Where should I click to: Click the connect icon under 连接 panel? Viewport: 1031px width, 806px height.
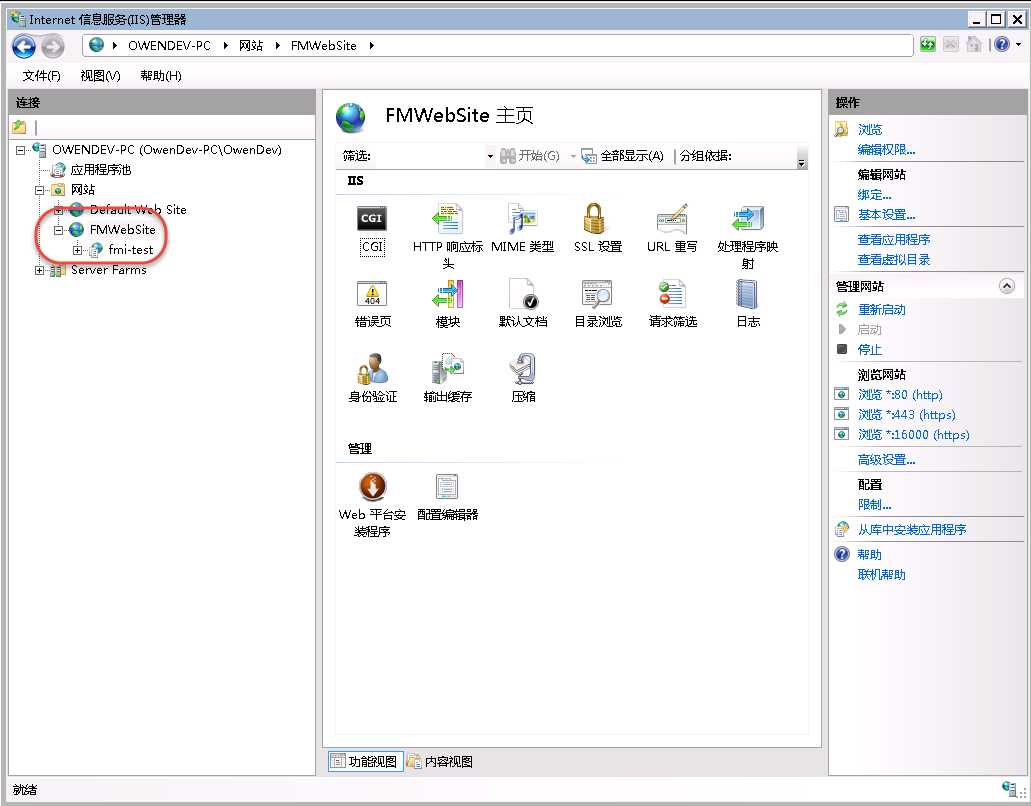click(19, 127)
